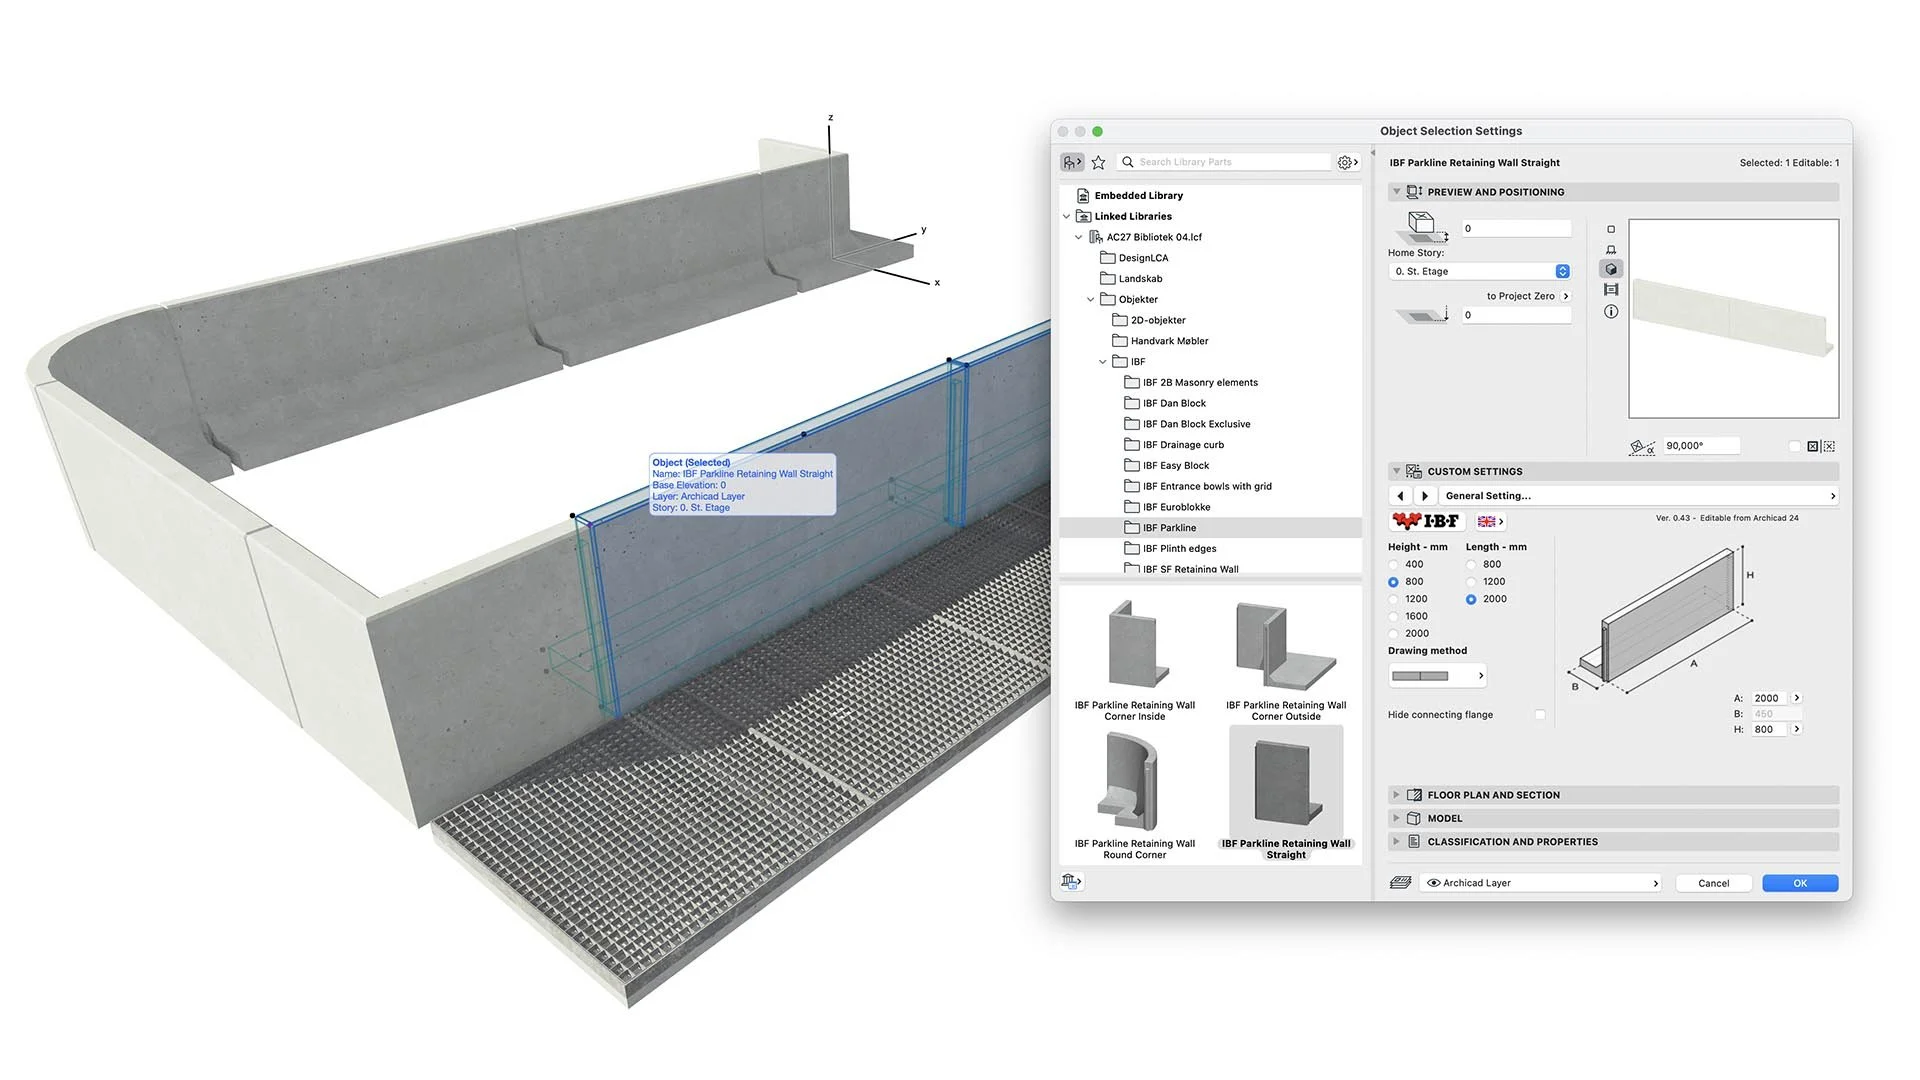Click previous page arrow in Custom Settings
Image resolution: width=1920 pixels, height=1080 pixels.
tap(1400, 496)
